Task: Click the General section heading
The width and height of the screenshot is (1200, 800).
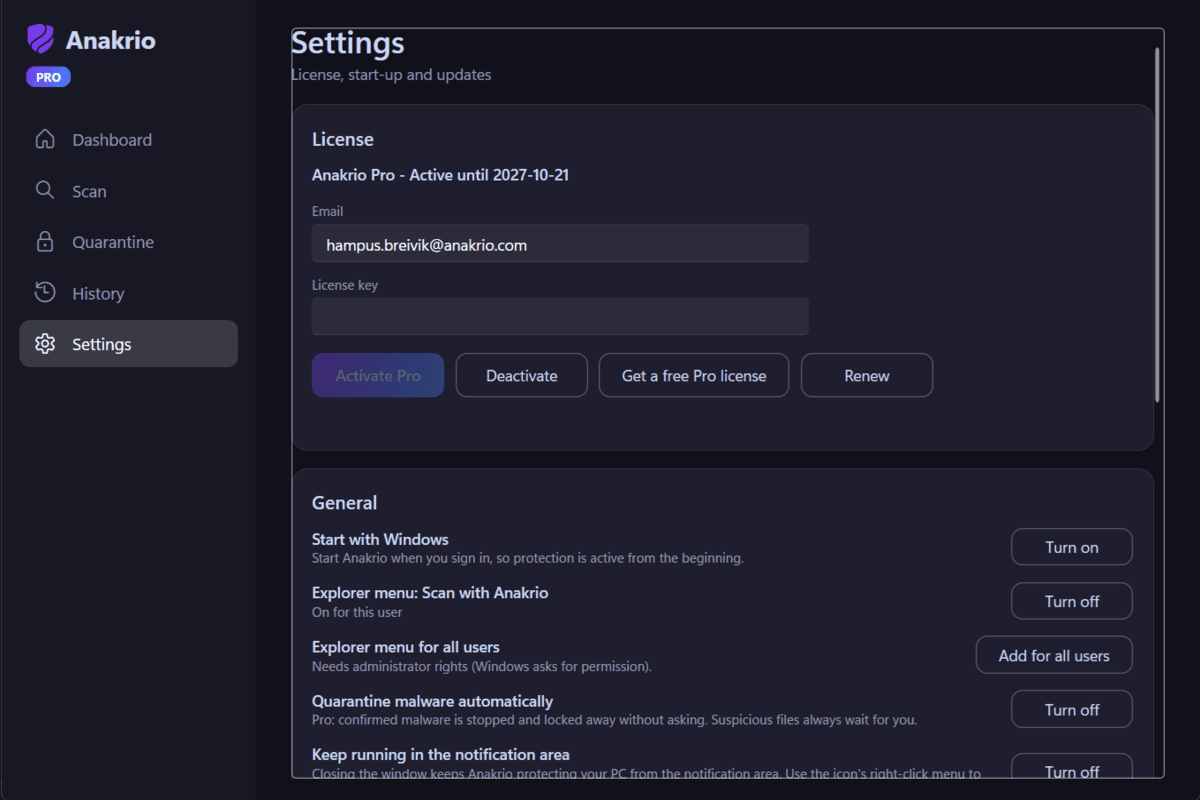Action: tap(345, 503)
